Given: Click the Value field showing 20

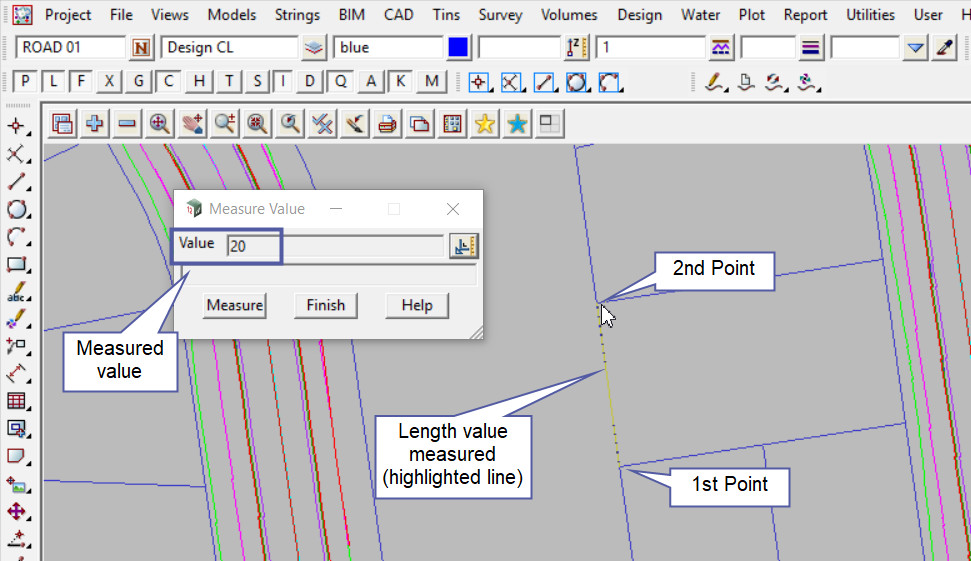Looking at the screenshot, I should (x=335, y=246).
